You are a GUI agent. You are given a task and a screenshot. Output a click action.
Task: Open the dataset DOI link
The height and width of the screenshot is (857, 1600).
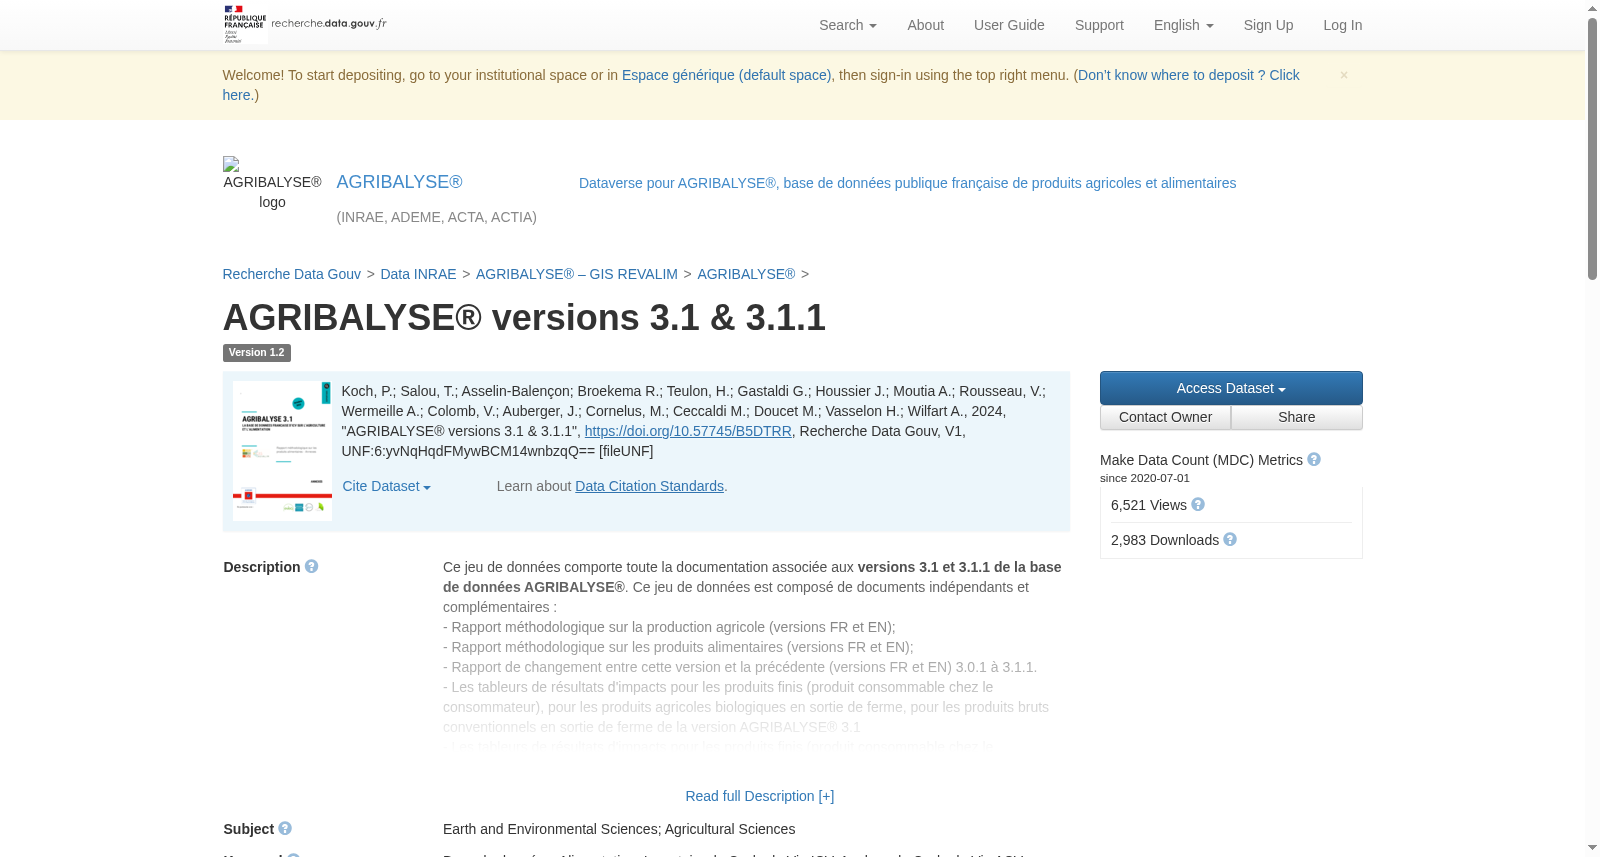[688, 431]
